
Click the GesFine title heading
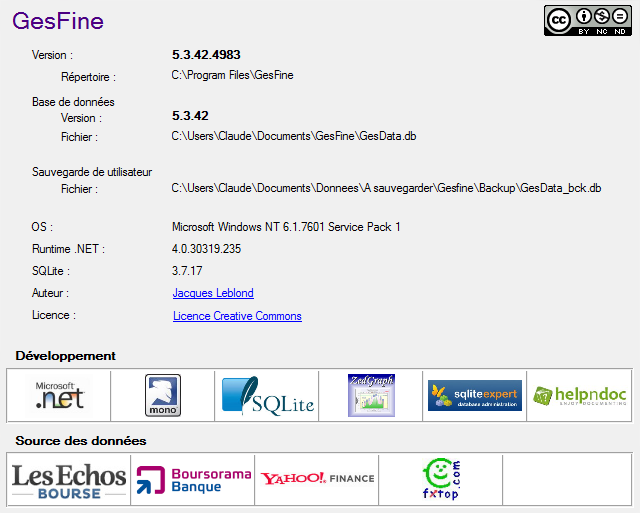pyautogui.click(x=57, y=21)
